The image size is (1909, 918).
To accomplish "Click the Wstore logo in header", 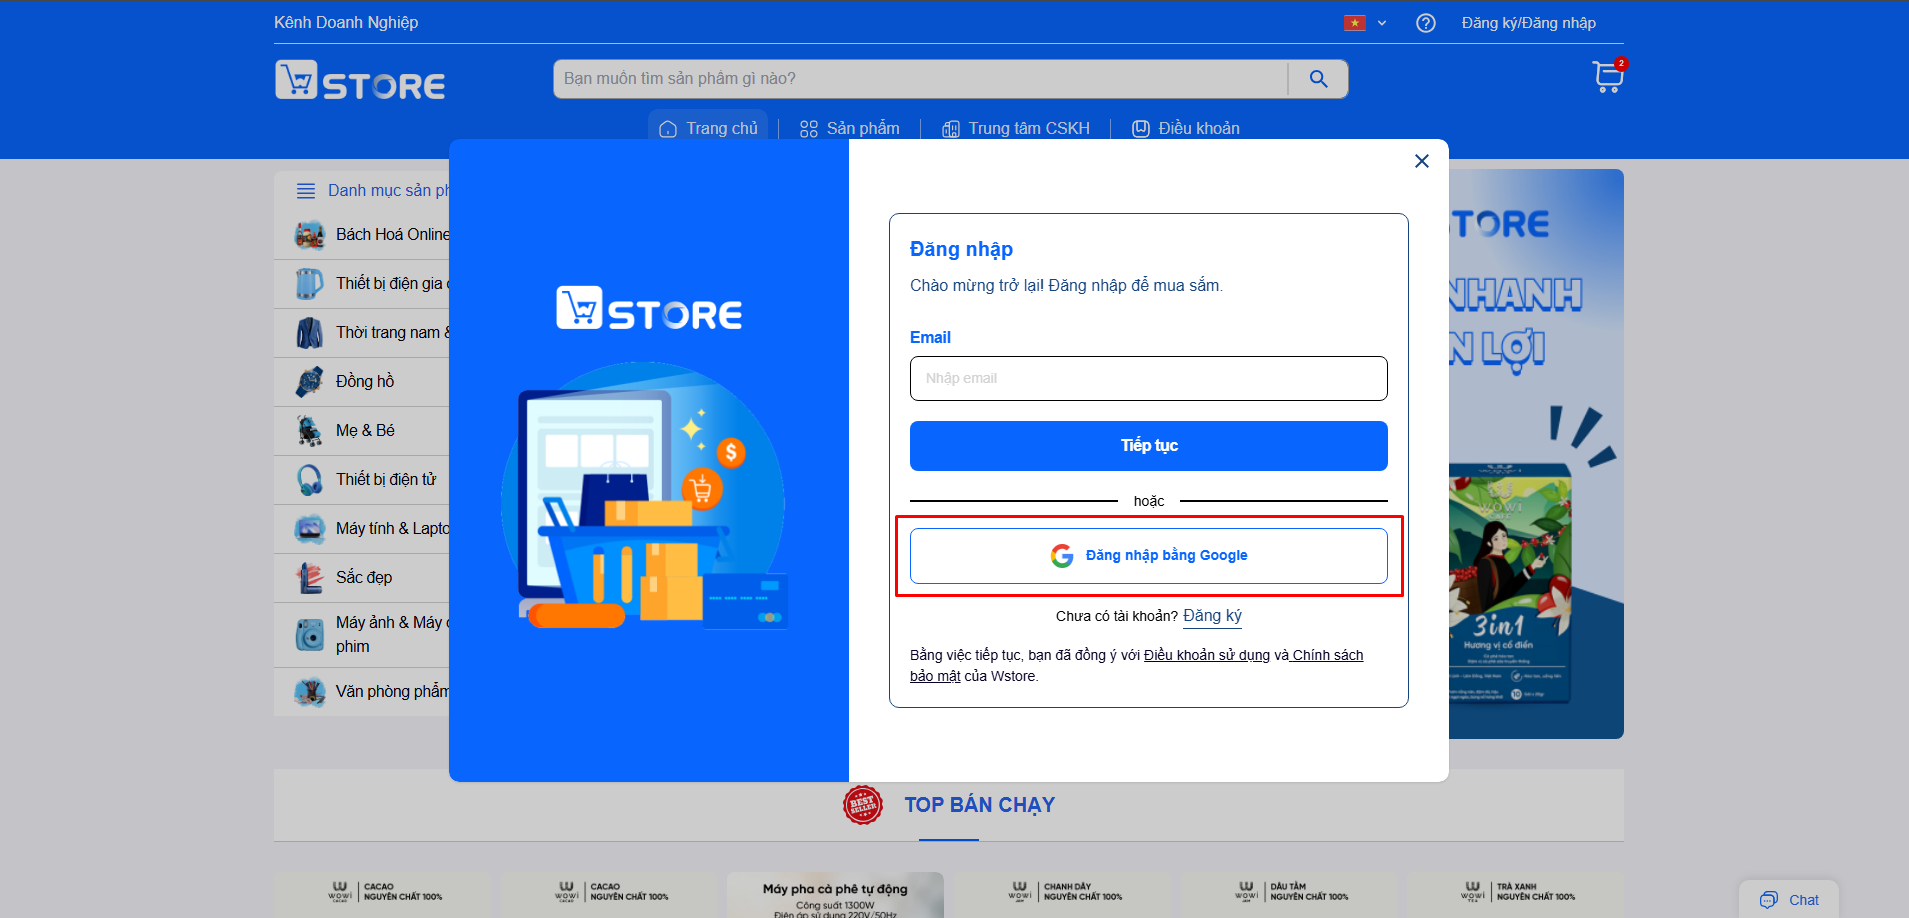I will (x=360, y=80).
